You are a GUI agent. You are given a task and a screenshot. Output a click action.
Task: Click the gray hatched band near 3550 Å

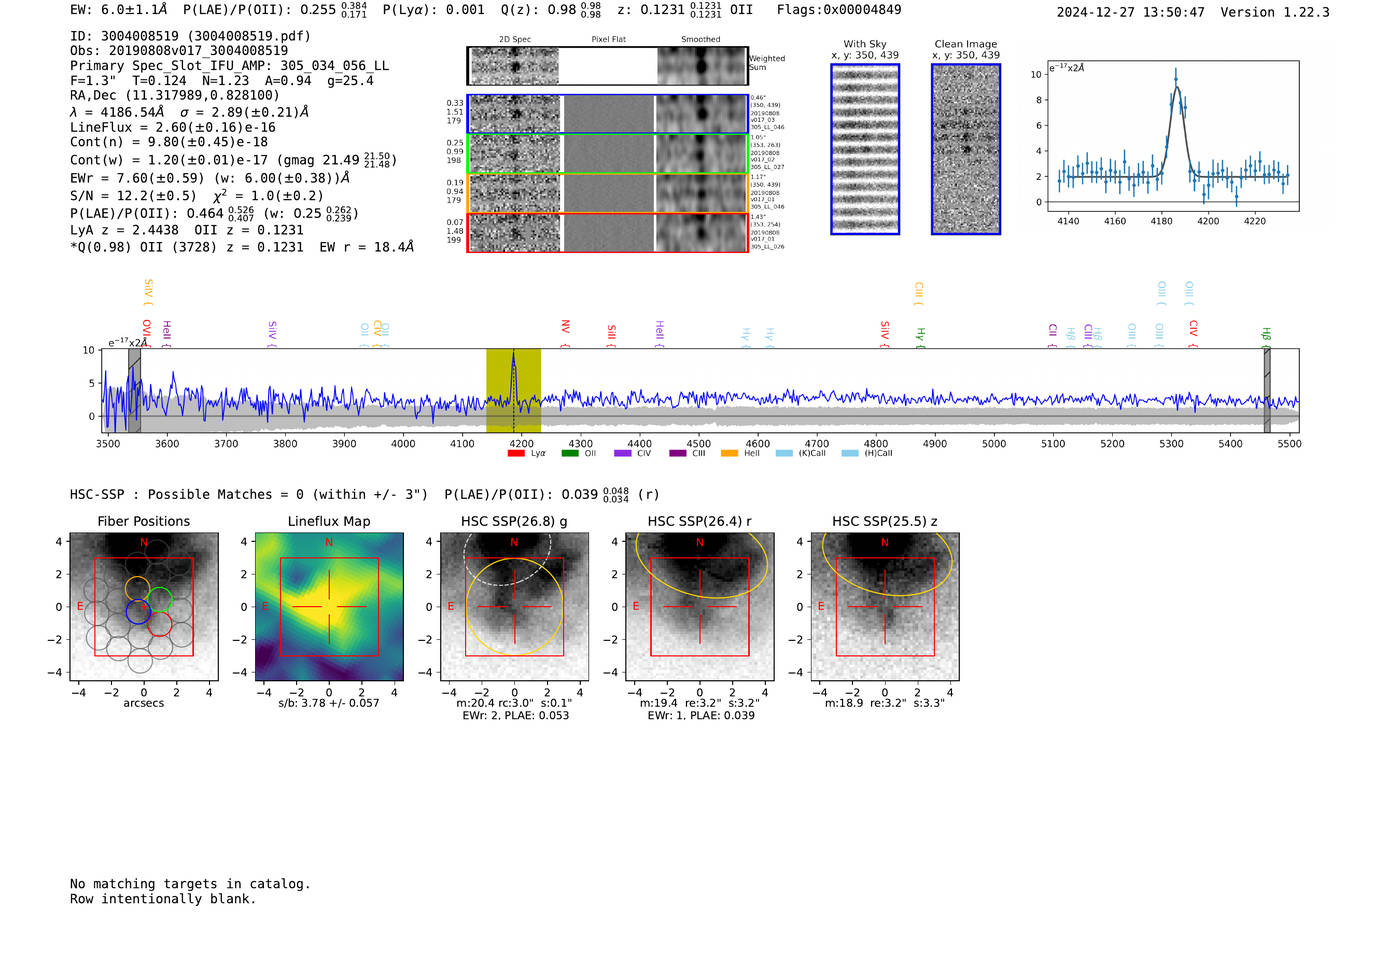134,390
